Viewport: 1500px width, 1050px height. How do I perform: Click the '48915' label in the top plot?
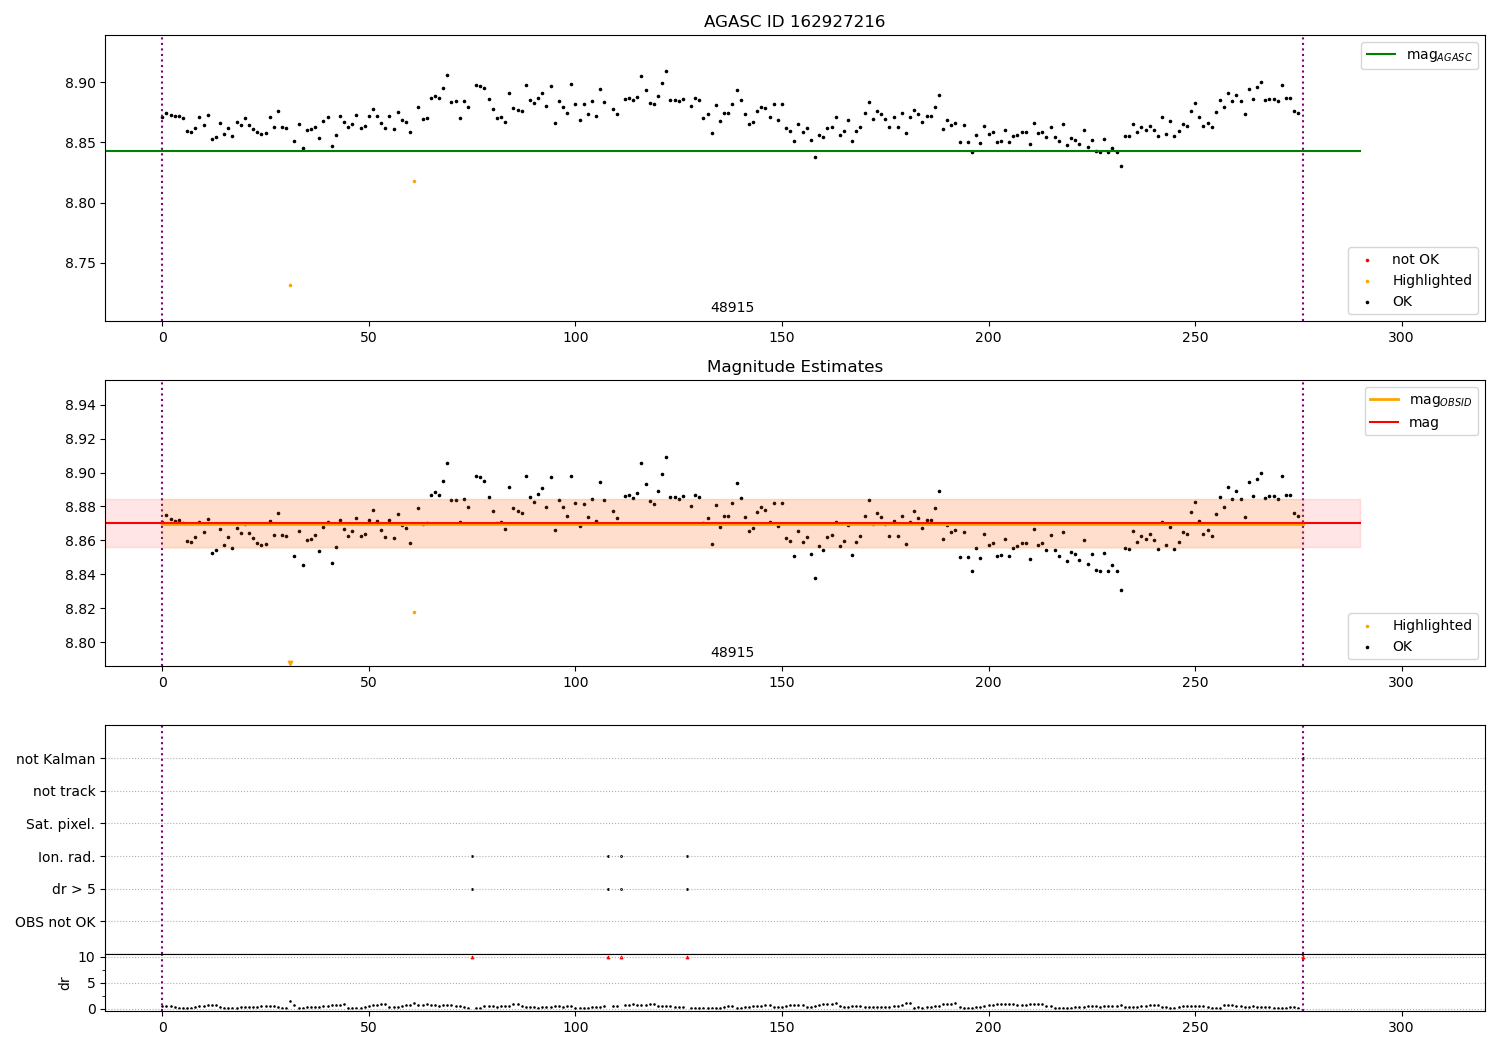(732, 308)
